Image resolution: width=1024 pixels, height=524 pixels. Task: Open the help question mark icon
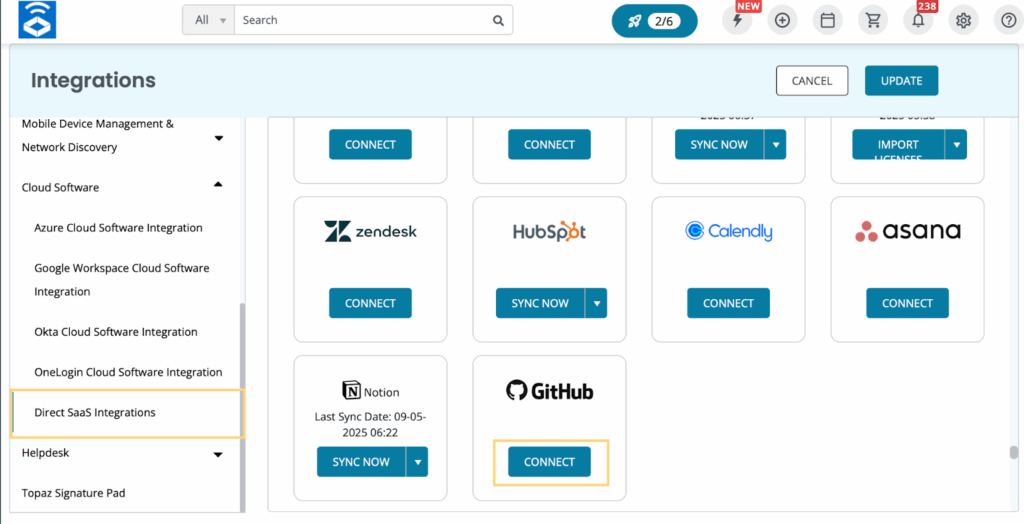(x=1009, y=20)
